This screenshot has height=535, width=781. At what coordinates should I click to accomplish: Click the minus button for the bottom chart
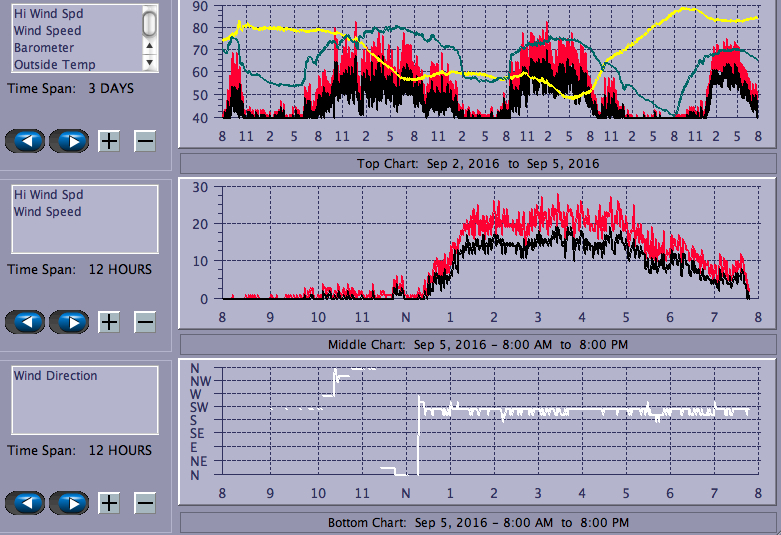[x=145, y=503]
